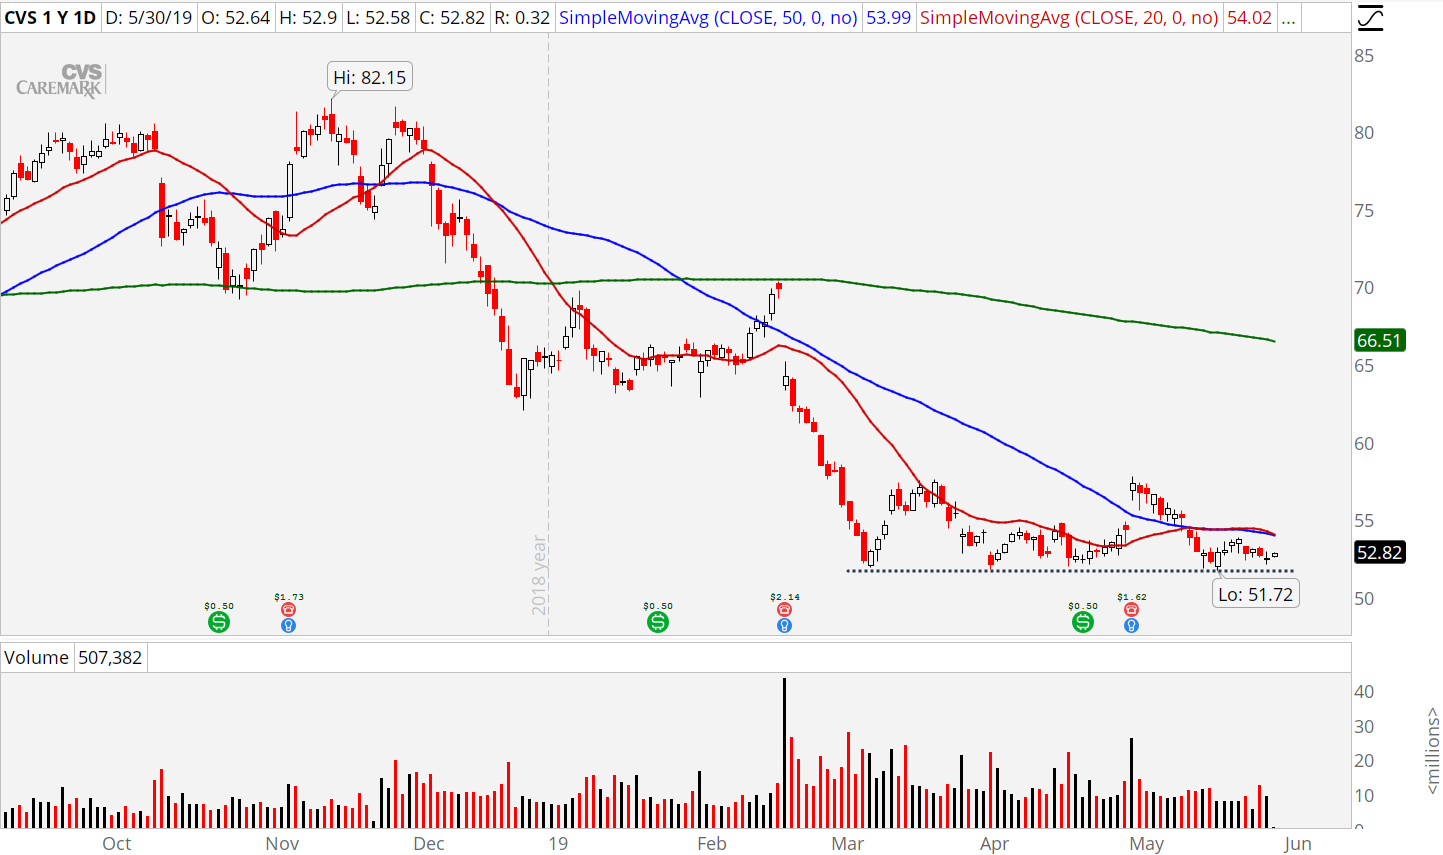The height and width of the screenshot is (855, 1443).
Task: Click the "Feb" time axis label
Action: point(712,844)
